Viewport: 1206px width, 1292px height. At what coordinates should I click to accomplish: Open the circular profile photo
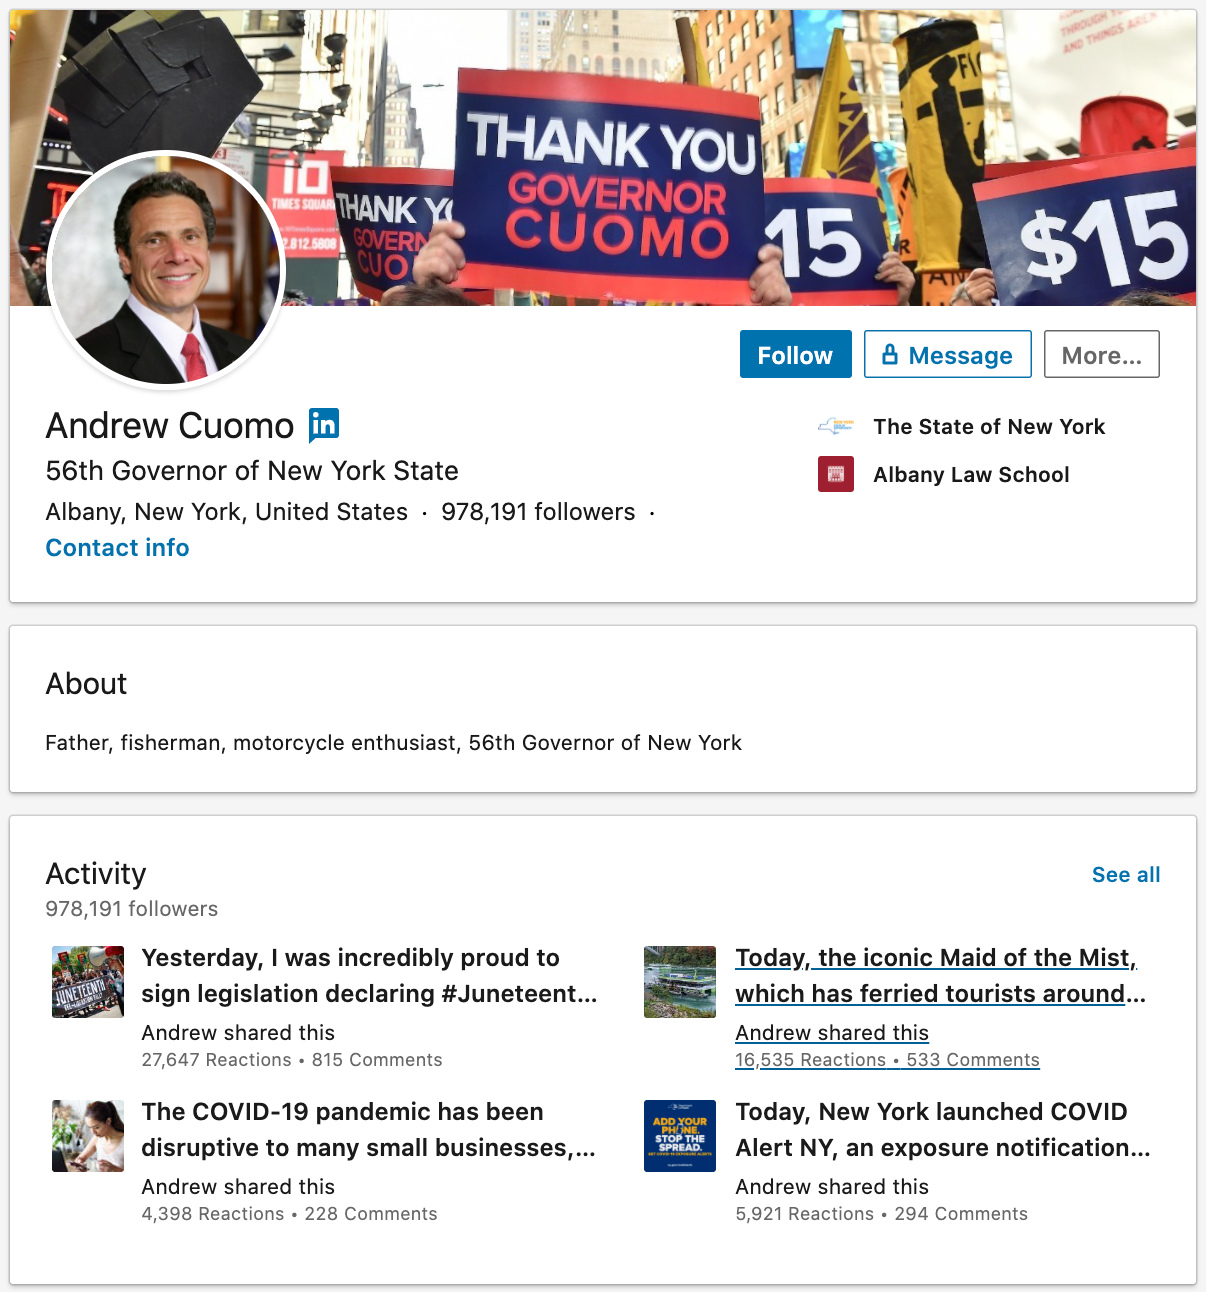coord(166,269)
